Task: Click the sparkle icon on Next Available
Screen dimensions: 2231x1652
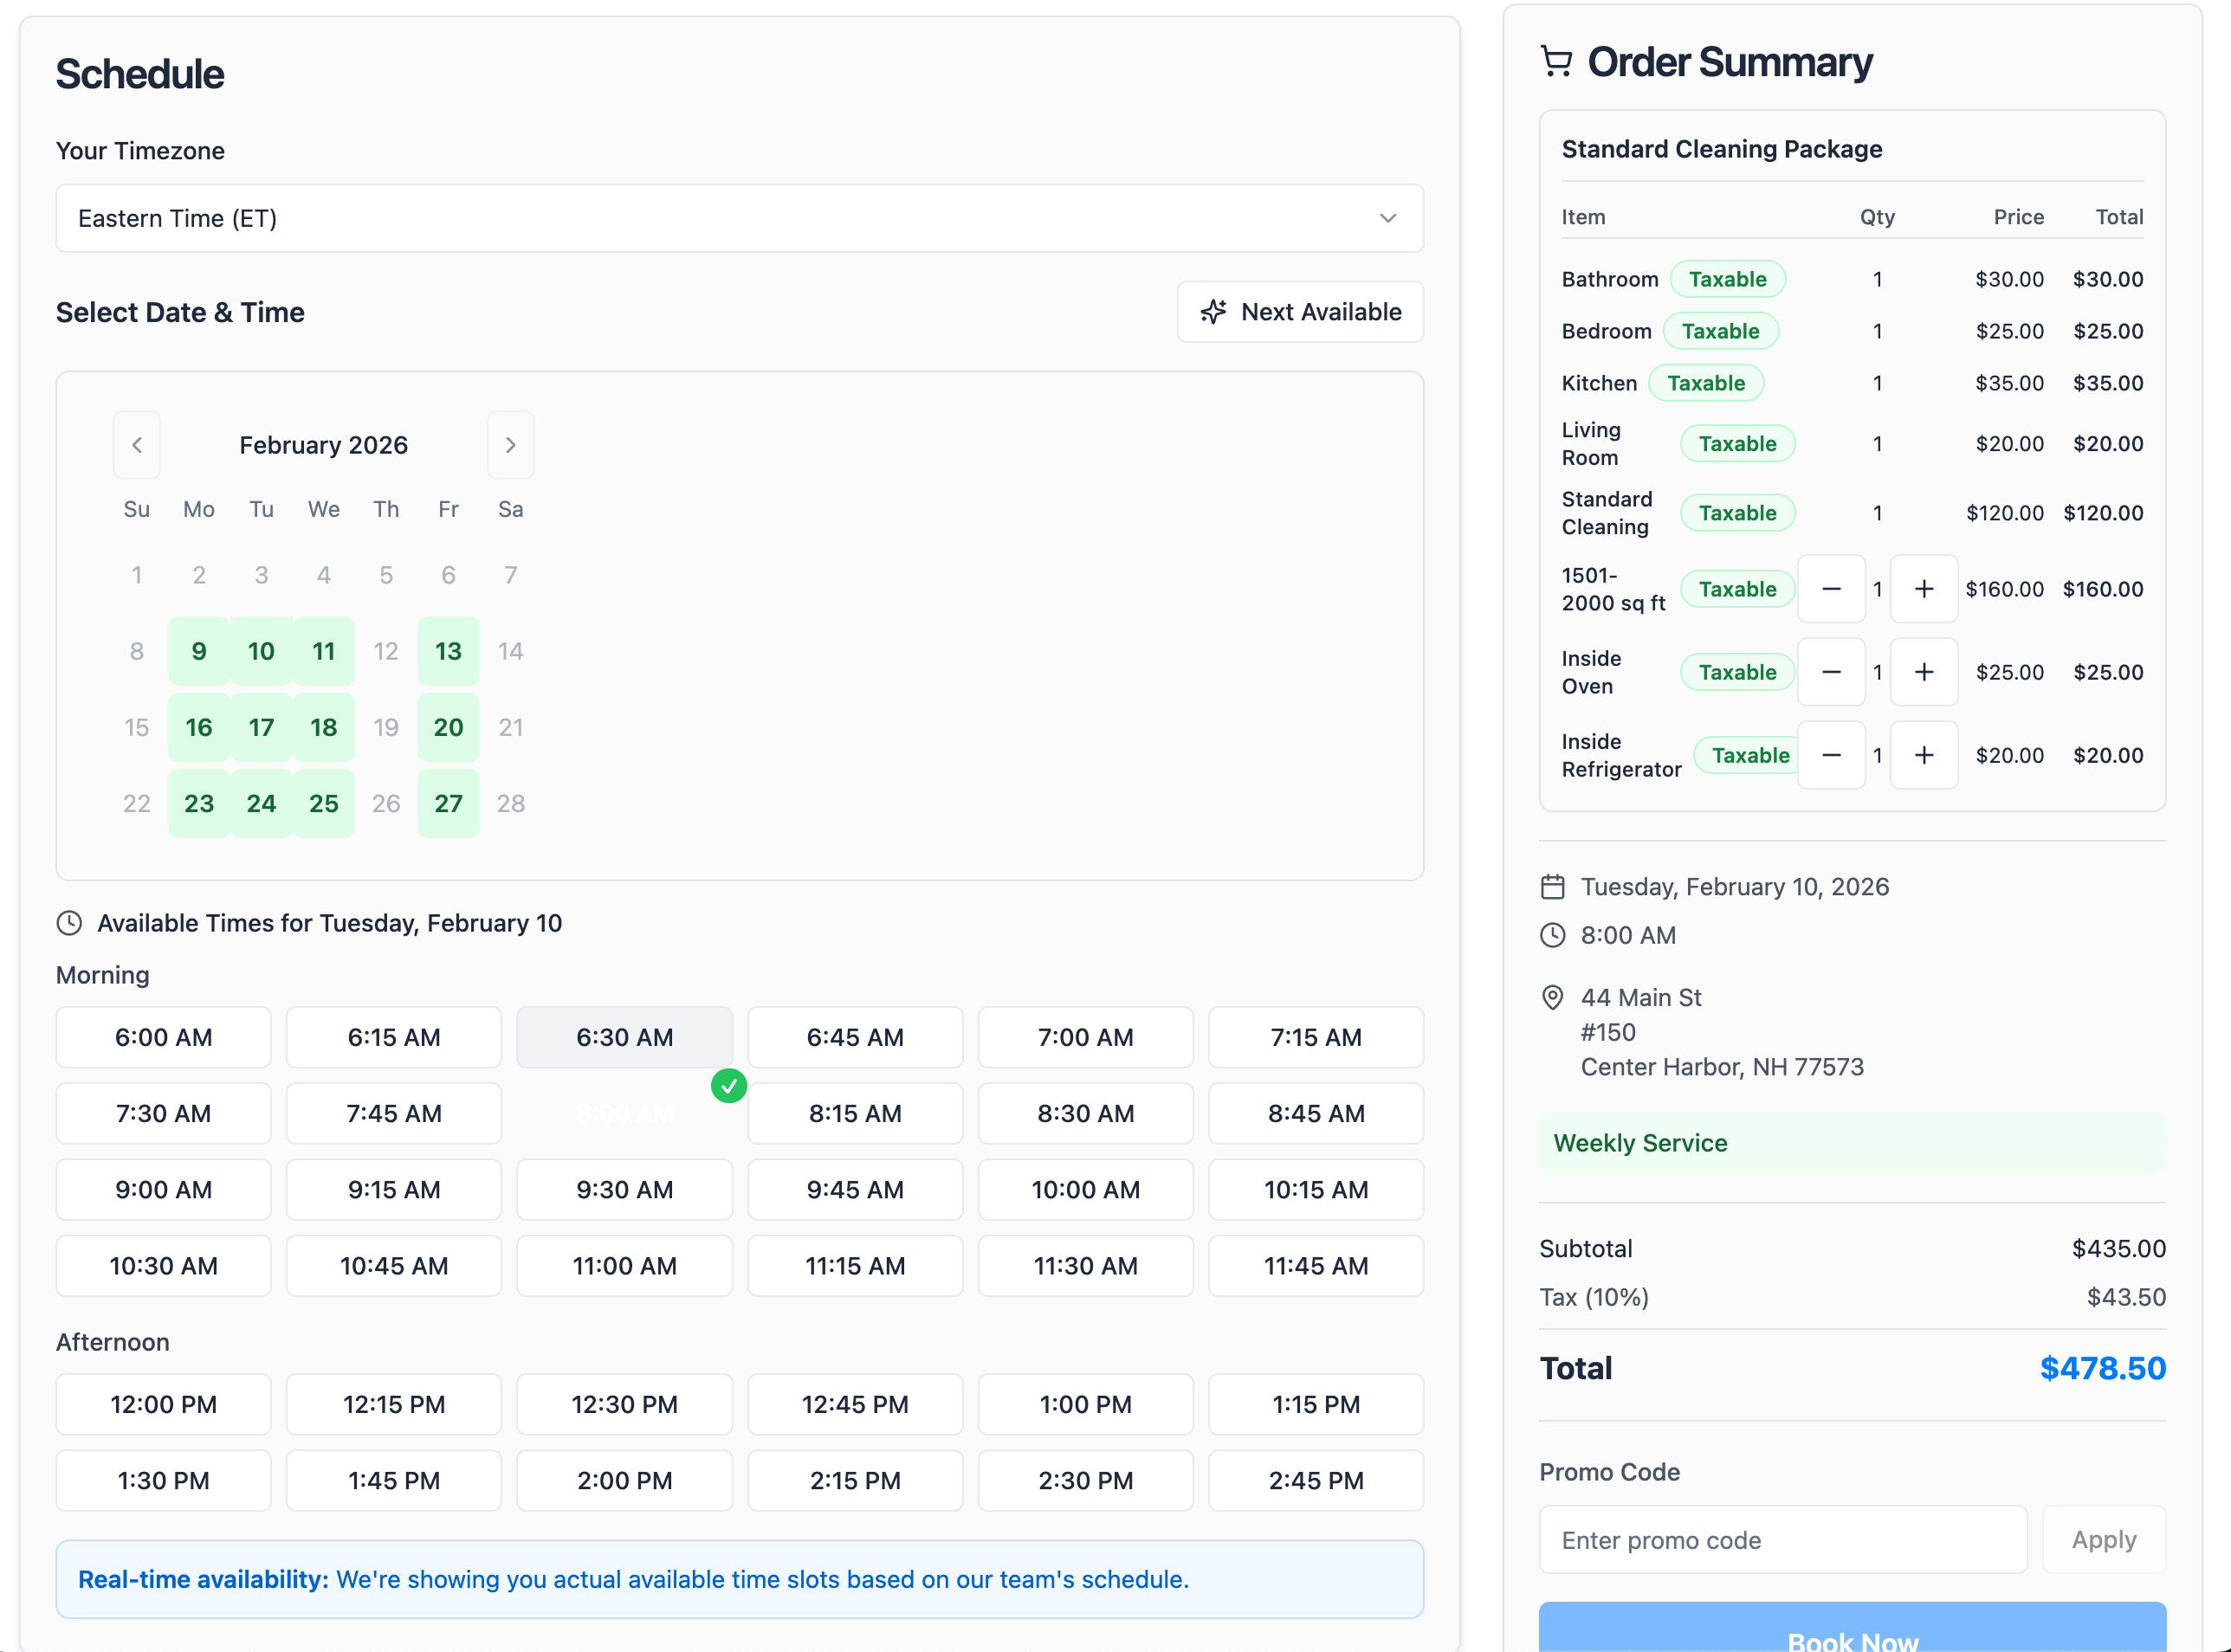Action: pos(1214,312)
